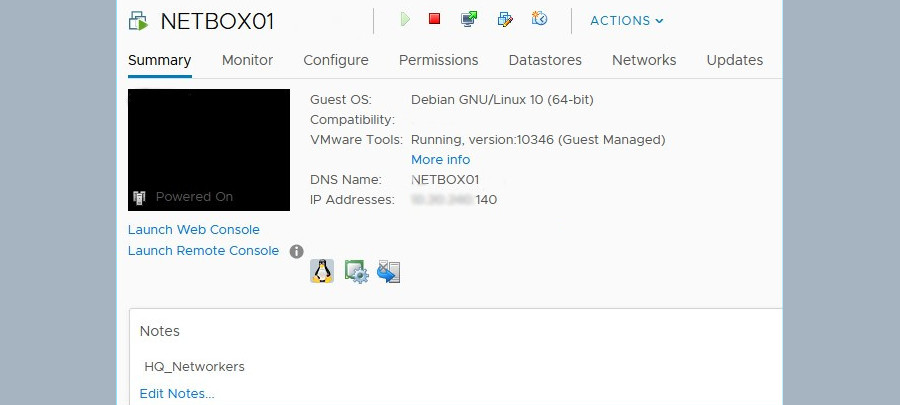The width and height of the screenshot is (900, 405).
Task: Open the Configure tab
Action: [336, 60]
